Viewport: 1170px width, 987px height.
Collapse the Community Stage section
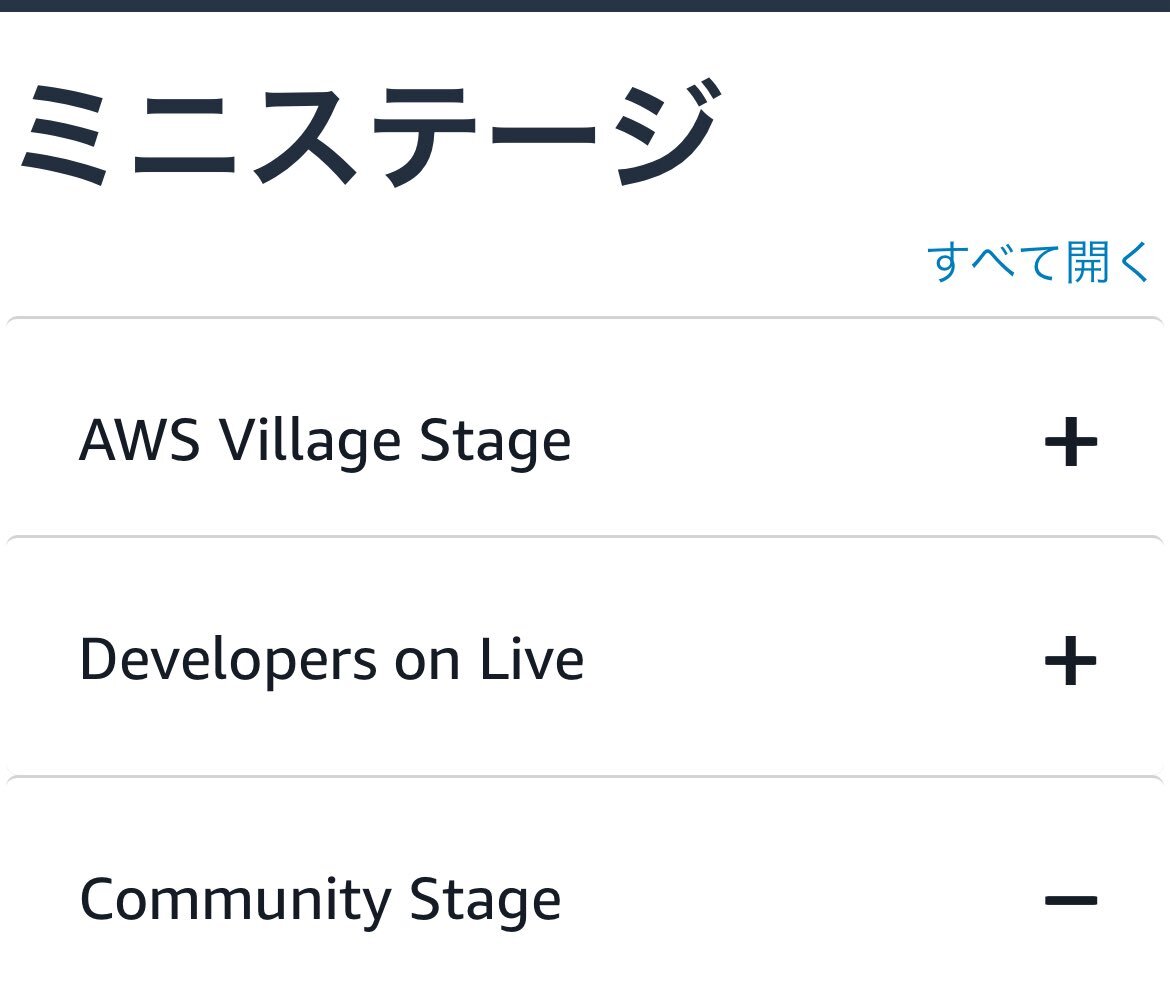click(x=584, y=900)
